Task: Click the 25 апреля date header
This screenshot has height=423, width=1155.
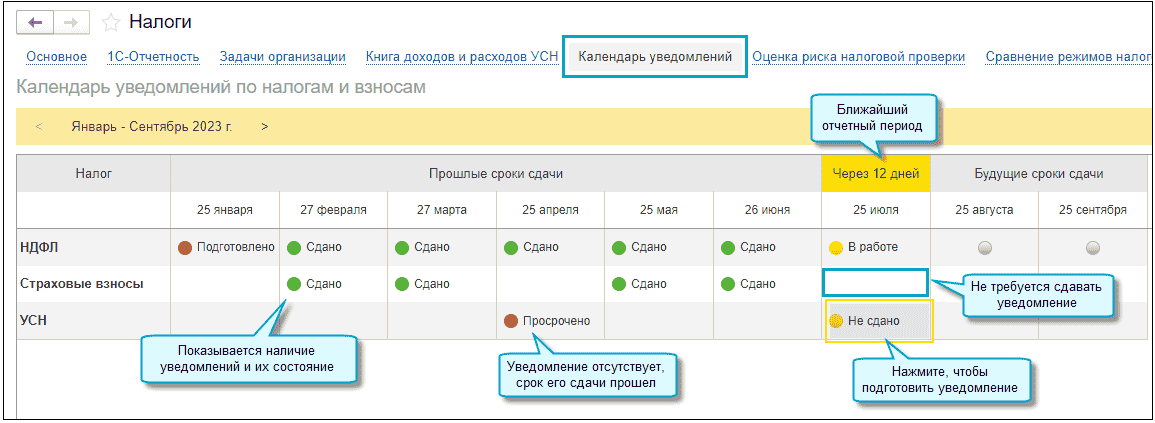Action: pos(550,211)
